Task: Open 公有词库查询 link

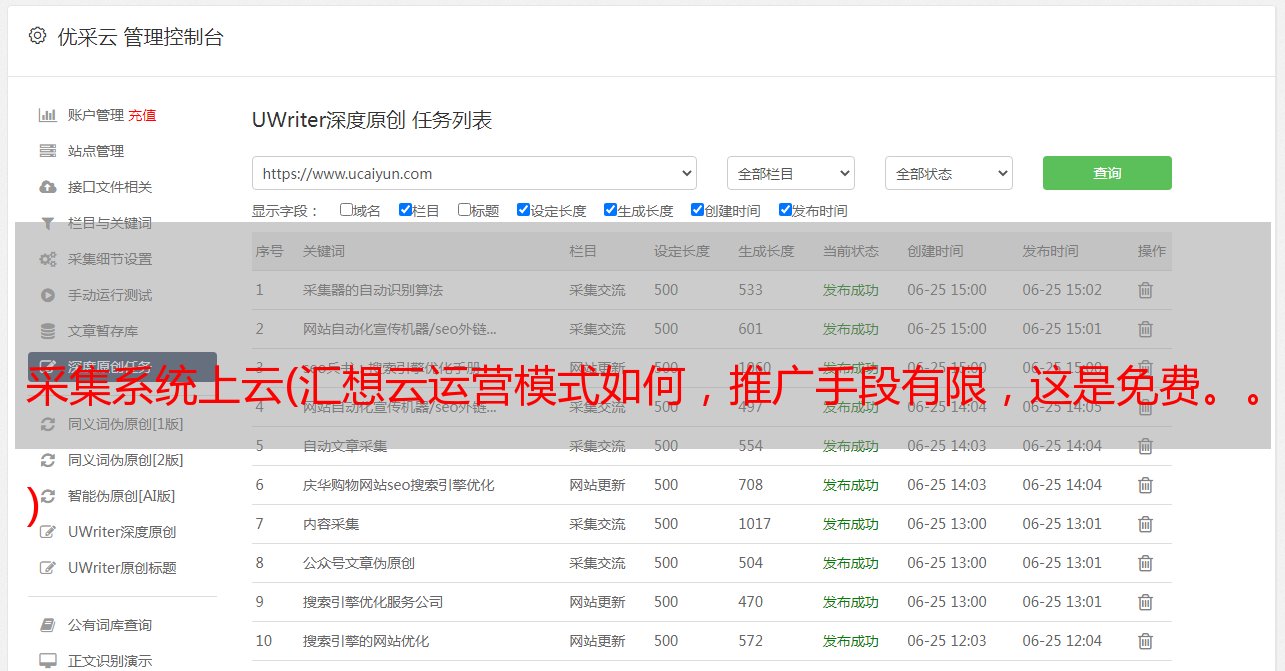Action: [110, 625]
